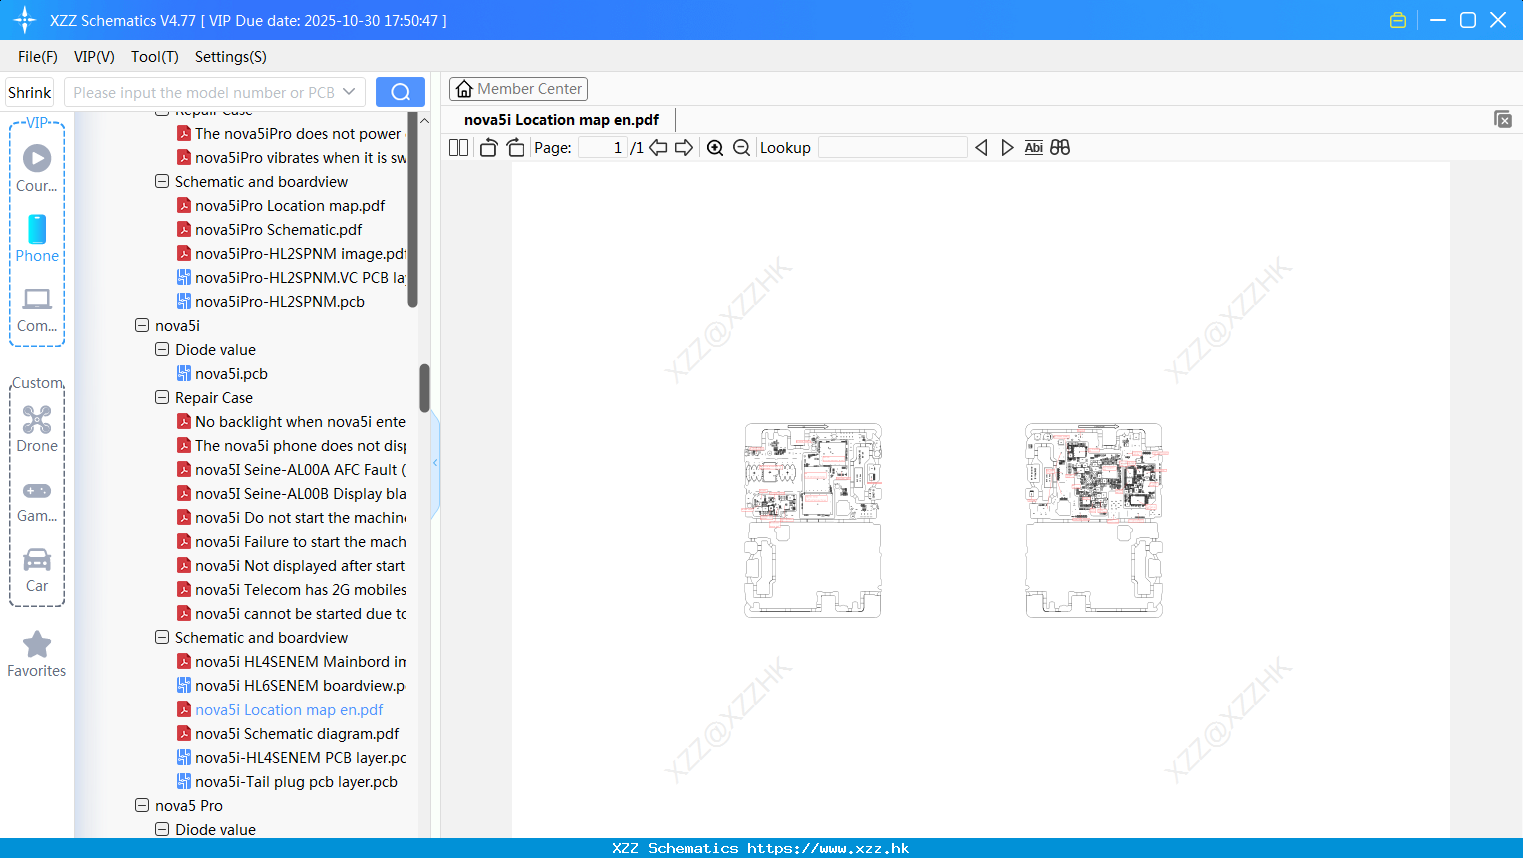The width and height of the screenshot is (1523, 858).
Task: Rotate page clockwise
Action: 515,148
